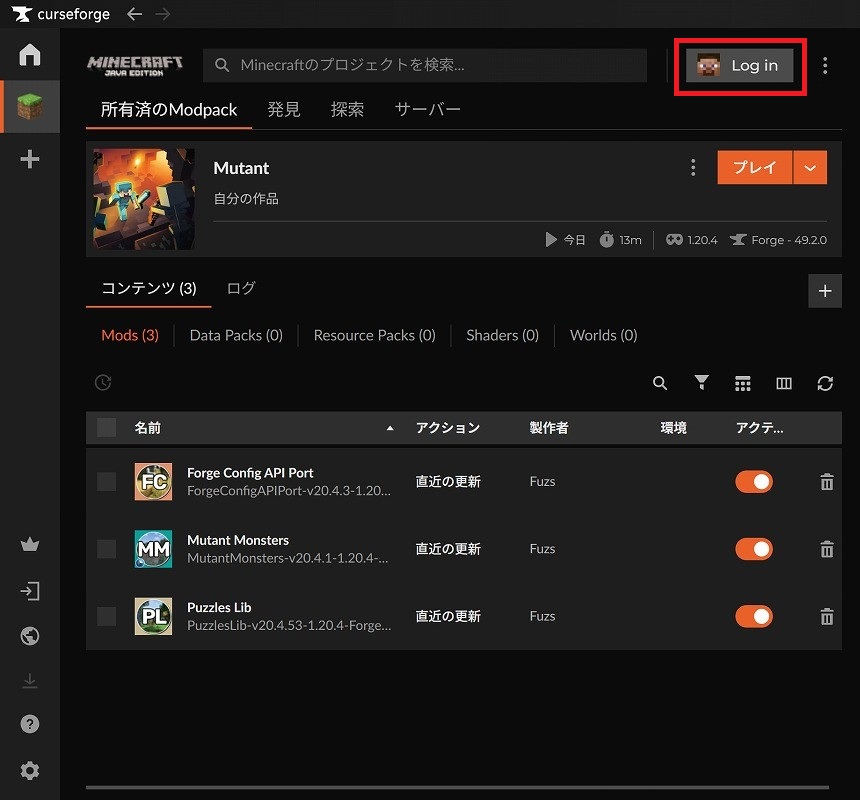The width and height of the screenshot is (860, 800).
Task: Turn off the Puzzles Lib mod toggle
Action: [x=754, y=616]
